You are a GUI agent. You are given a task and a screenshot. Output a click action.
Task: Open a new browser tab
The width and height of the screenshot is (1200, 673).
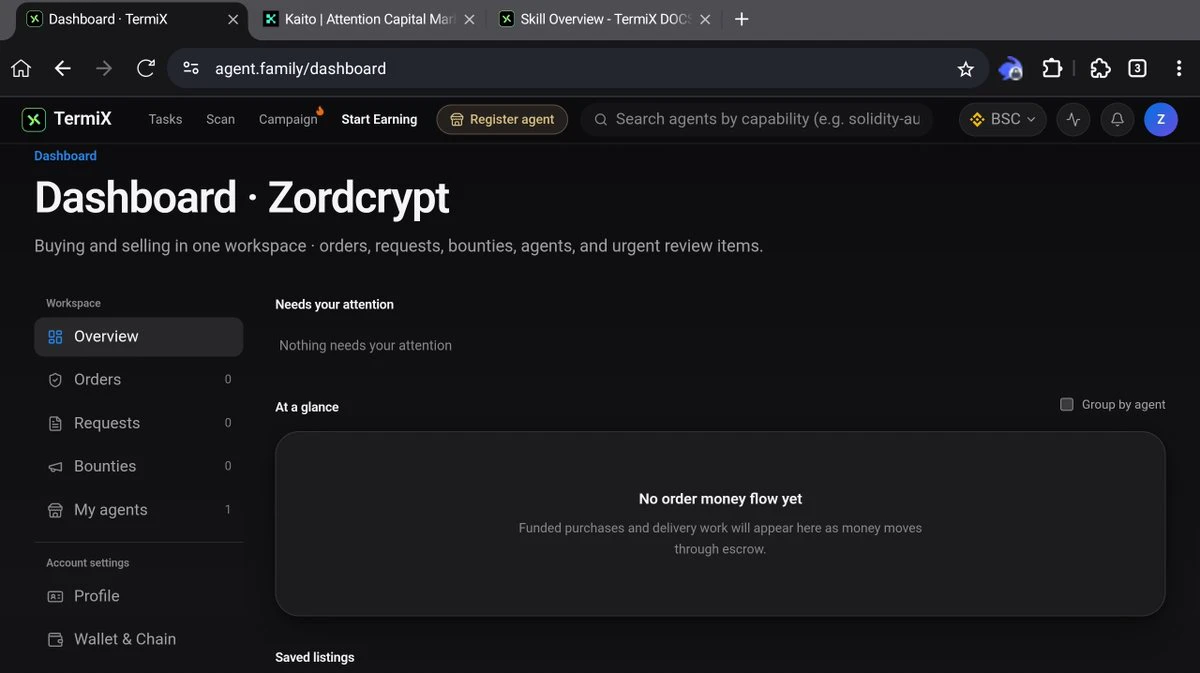[x=741, y=19]
